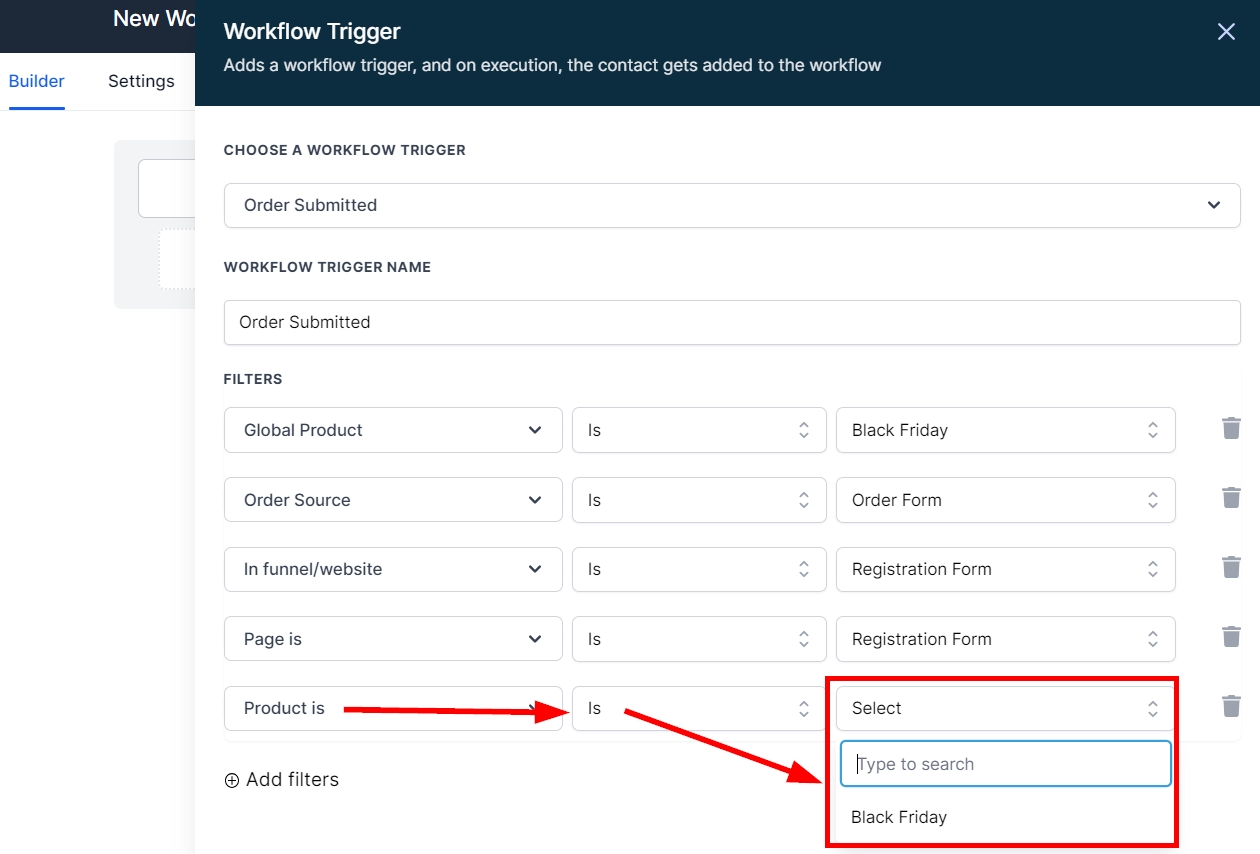This screenshot has width=1260, height=854.
Task: Delete the Page is filter row
Action: click(1231, 637)
